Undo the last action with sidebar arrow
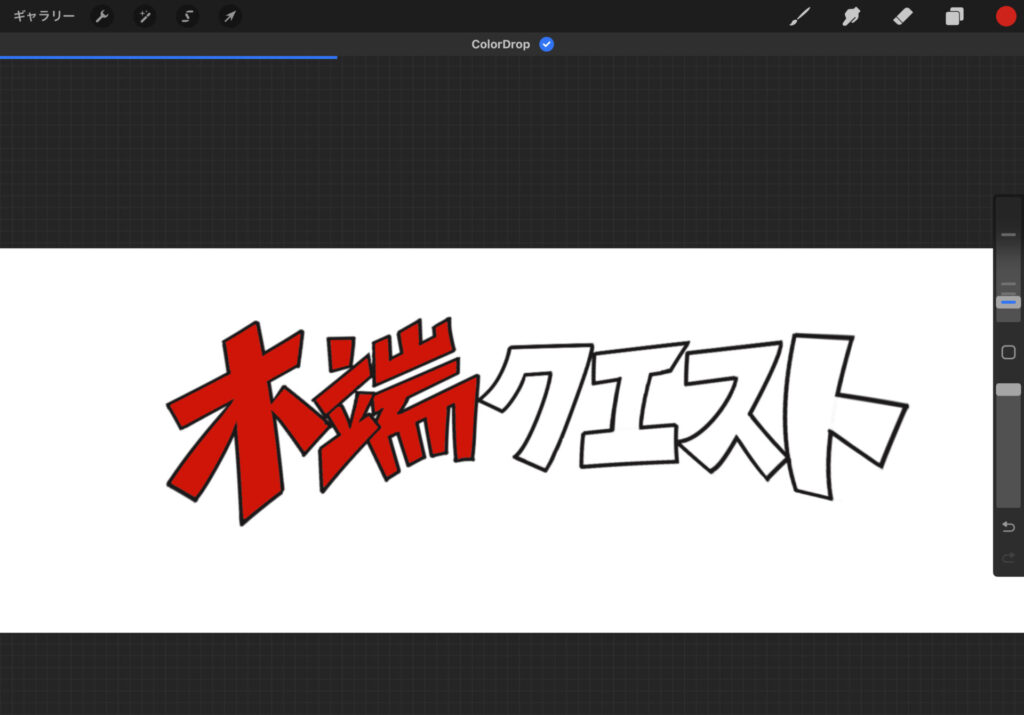Screen dimensions: 1024x715 (1008, 526)
